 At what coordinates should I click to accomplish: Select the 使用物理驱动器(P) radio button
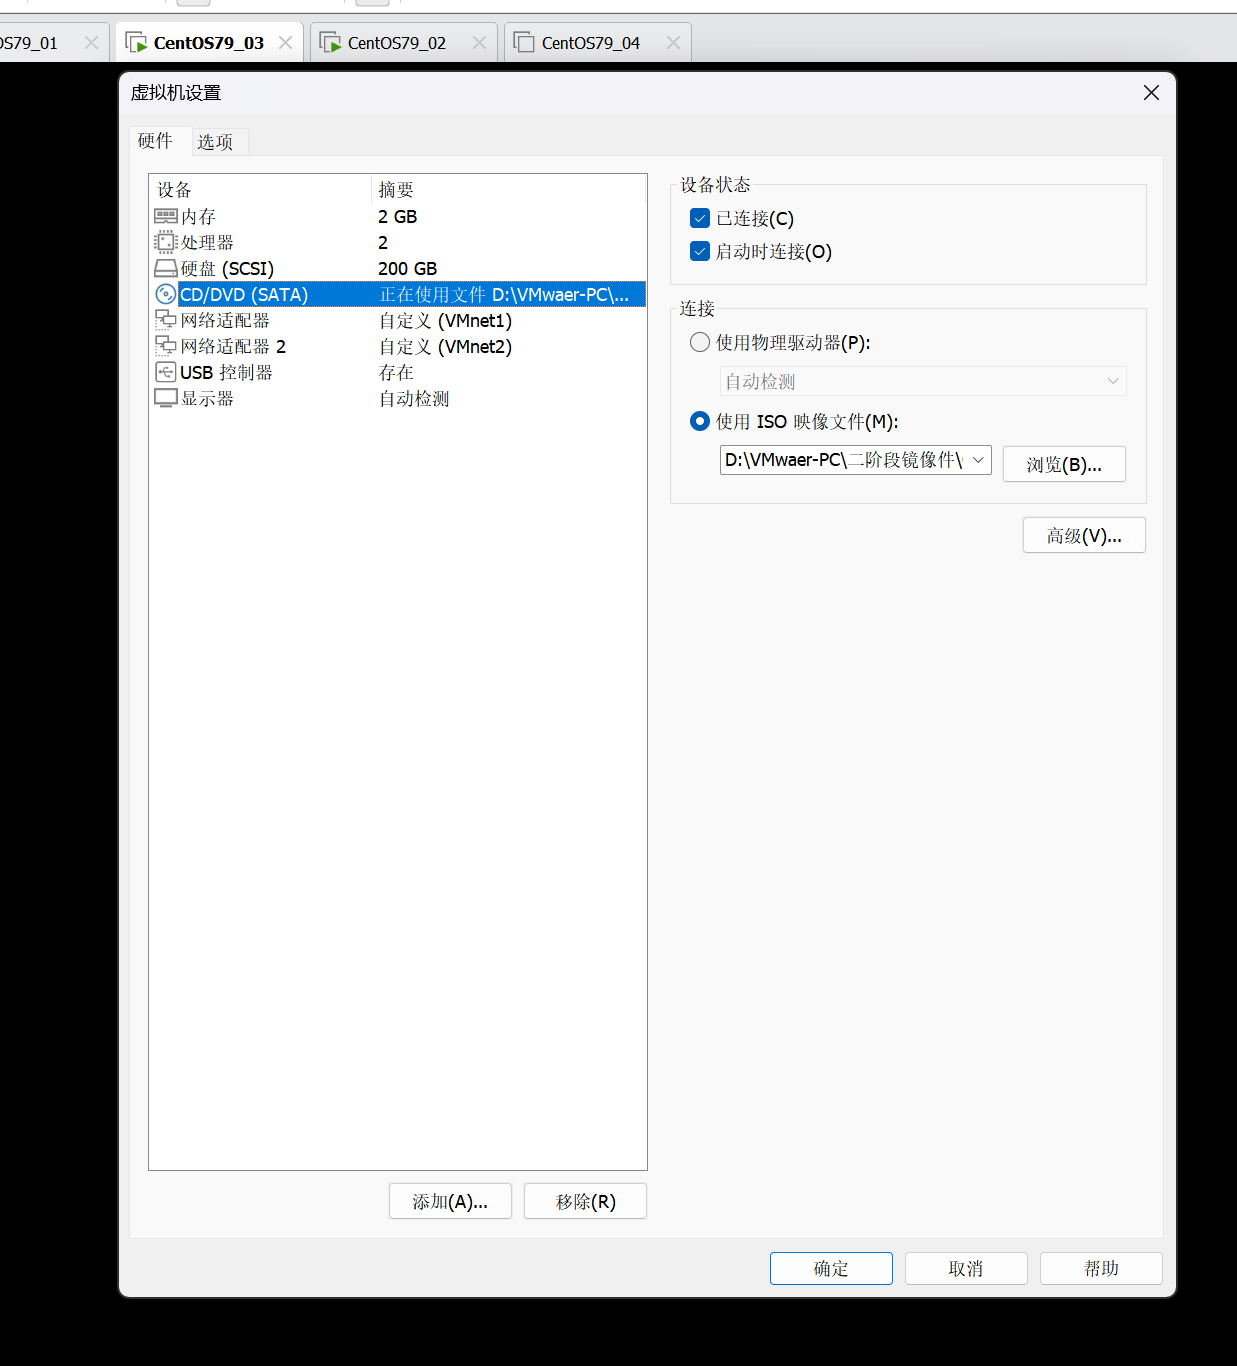pyautogui.click(x=699, y=341)
